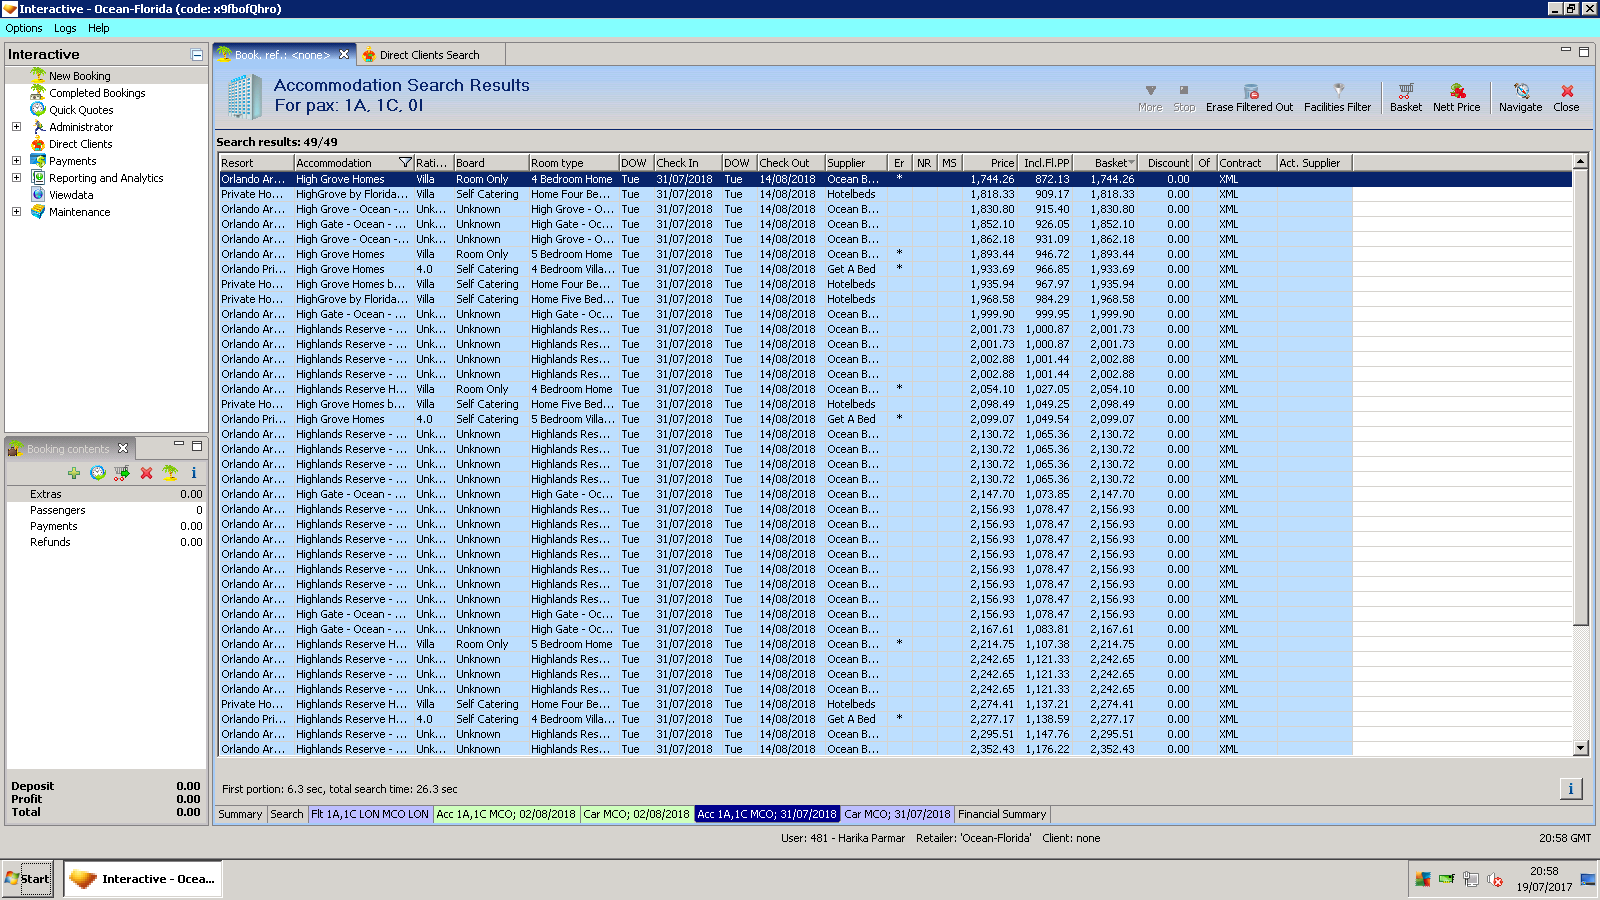Viewport: 1600px width, 900px height.
Task: Click red X delete icon in Booking contents
Action: [146, 473]
